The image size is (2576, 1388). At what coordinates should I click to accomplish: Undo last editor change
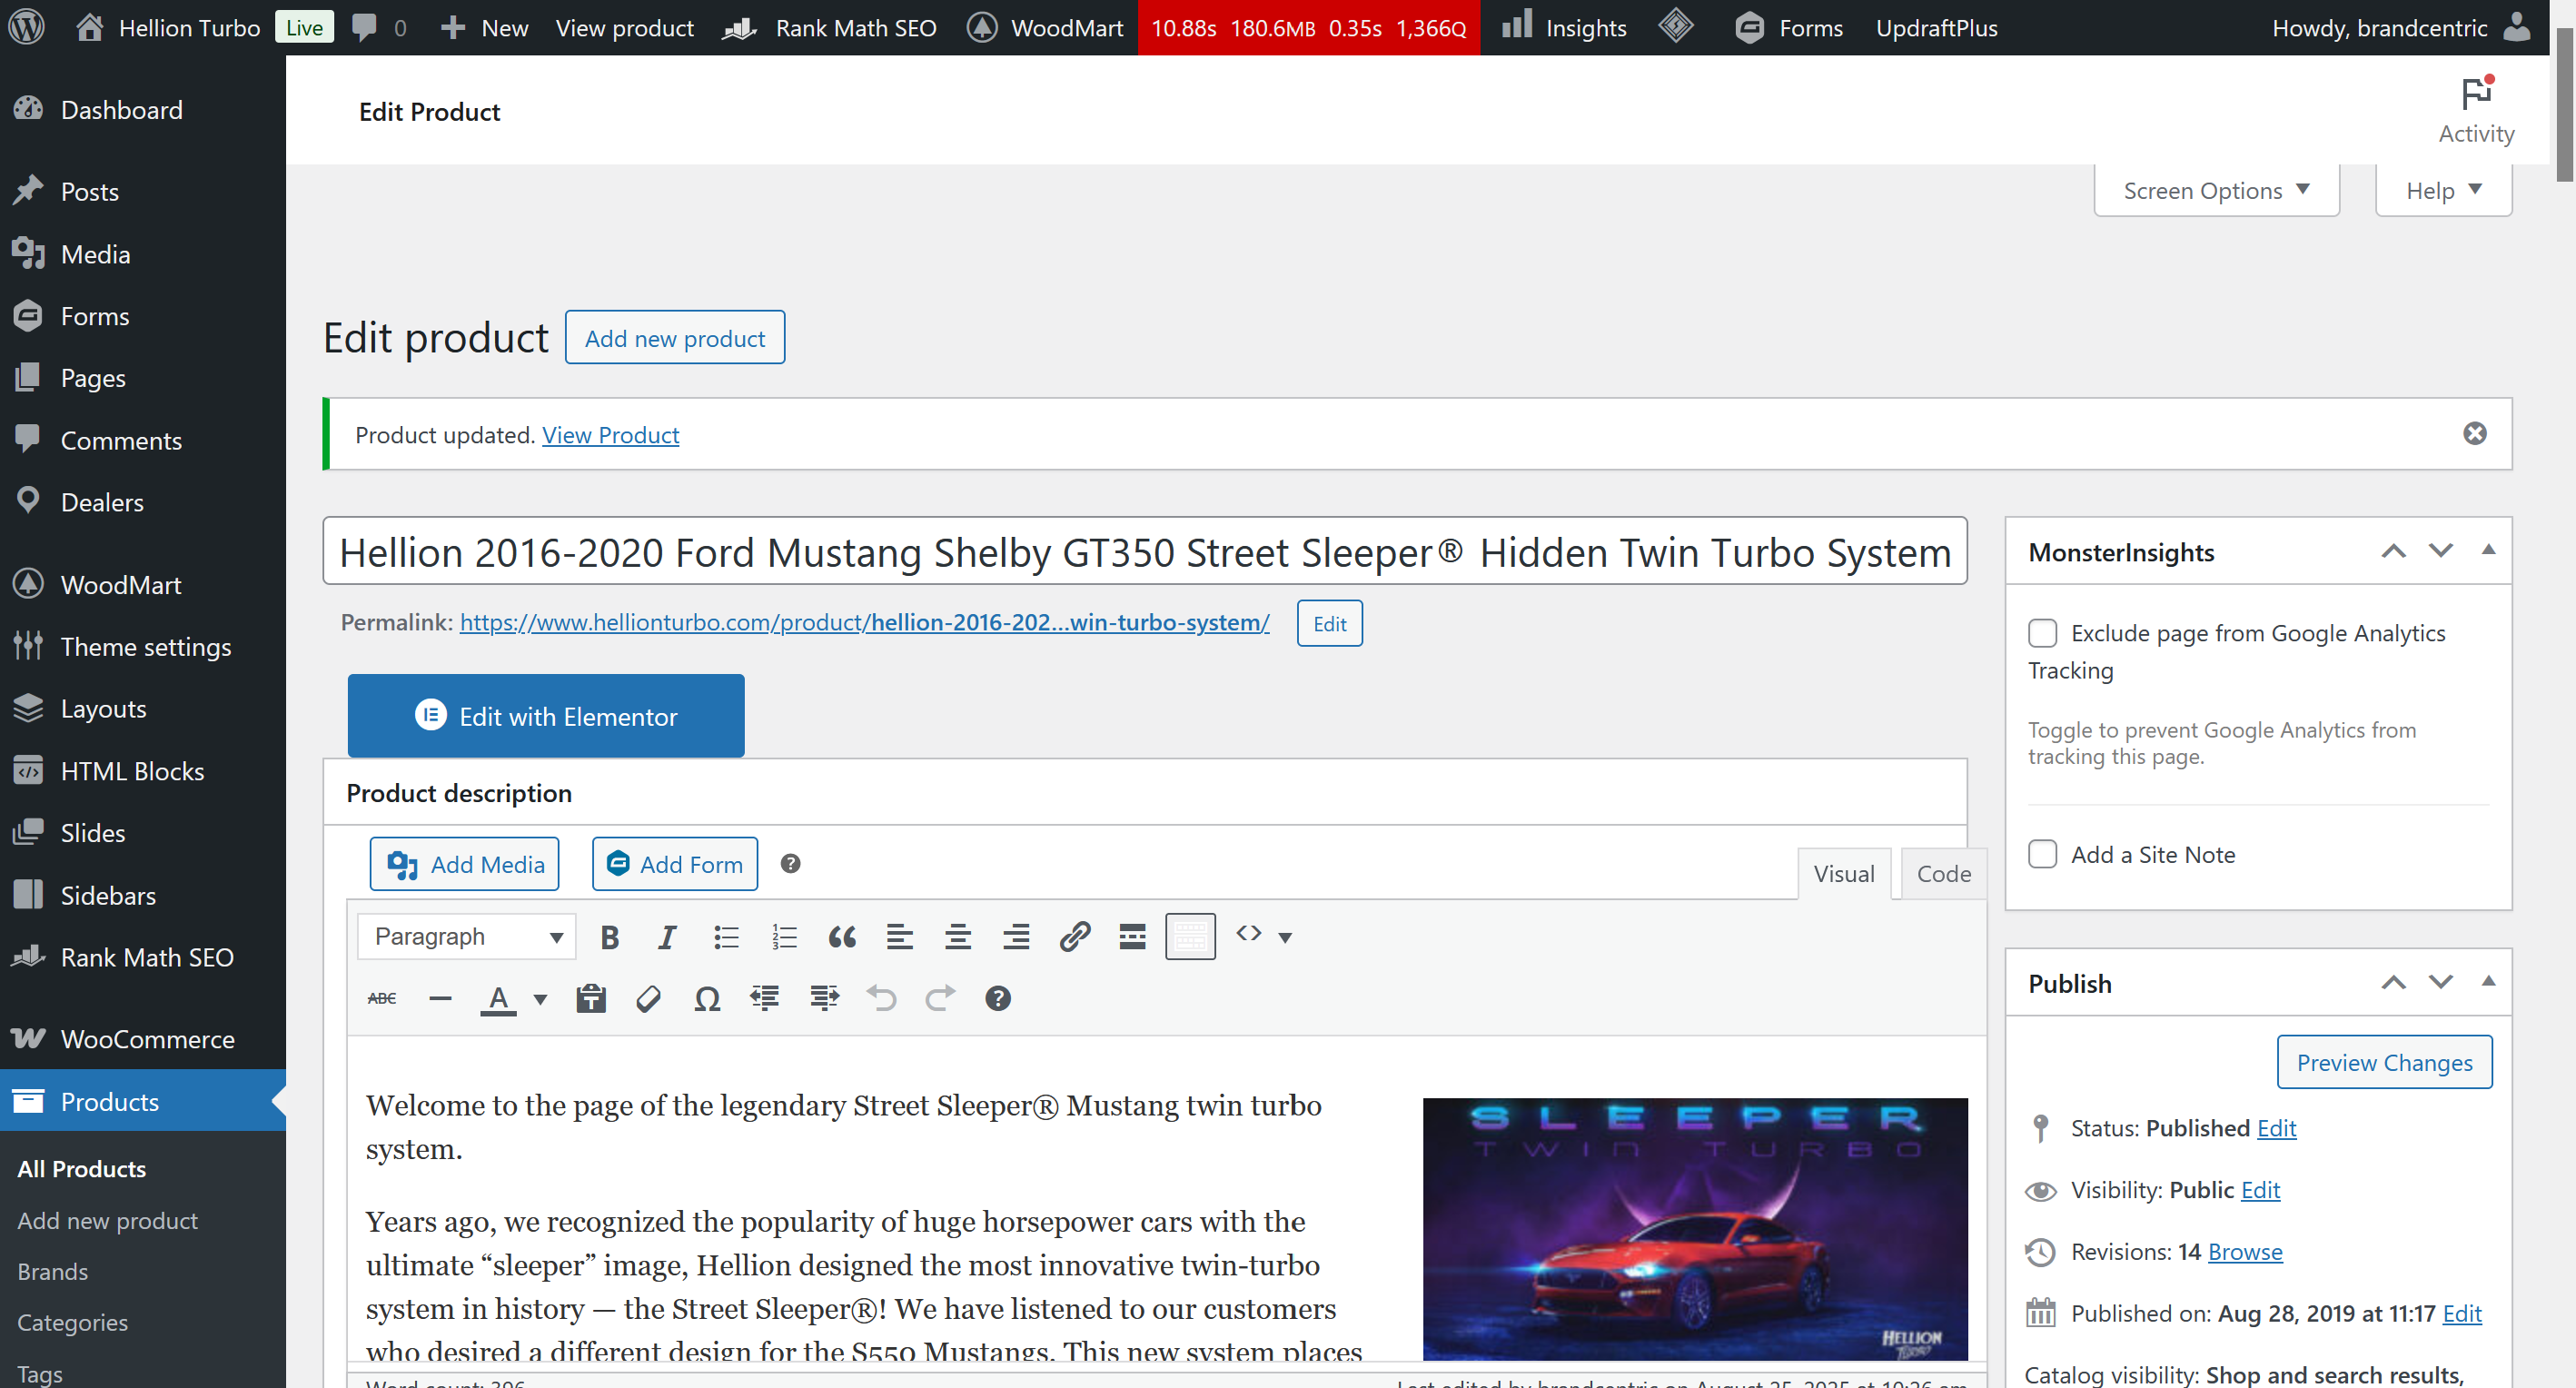point(882,998)
